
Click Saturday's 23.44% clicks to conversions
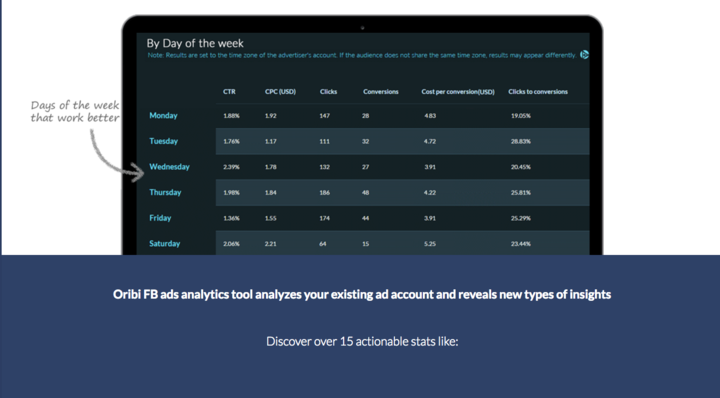521,244
